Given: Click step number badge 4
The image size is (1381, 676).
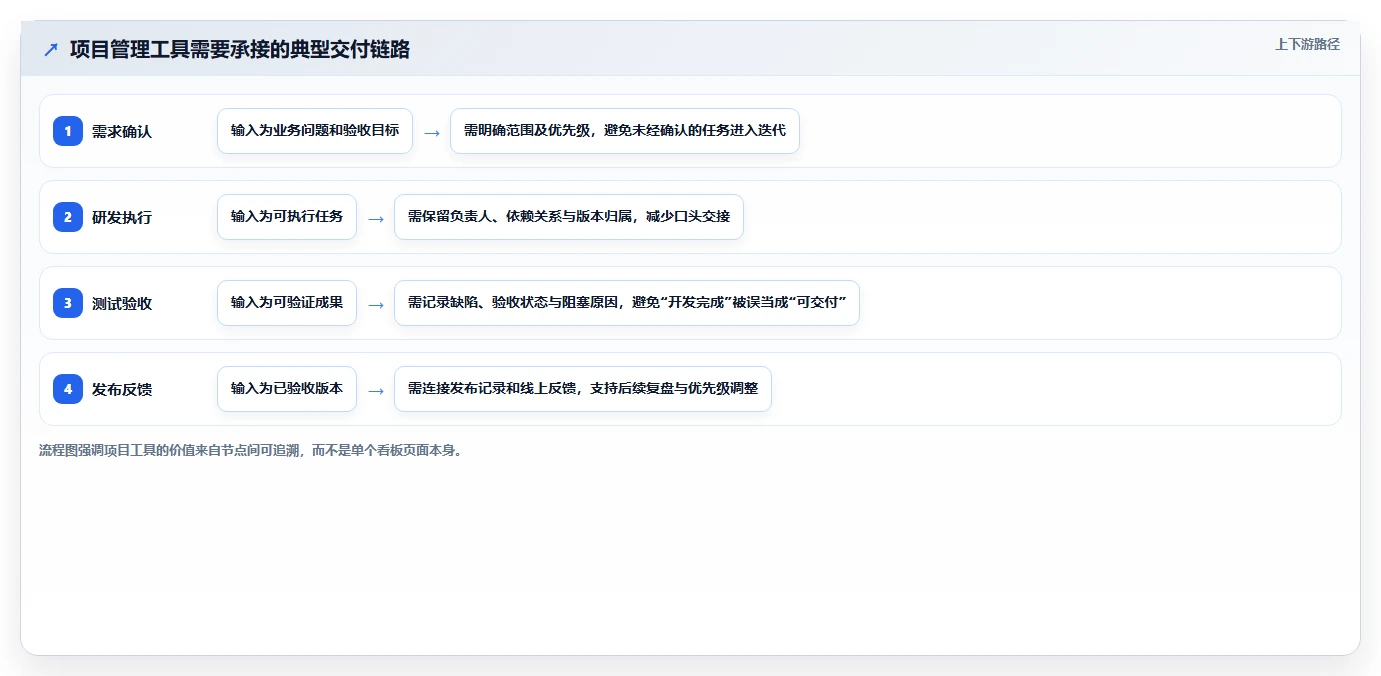Looking at the screenshot, I should tap(68, 389).
